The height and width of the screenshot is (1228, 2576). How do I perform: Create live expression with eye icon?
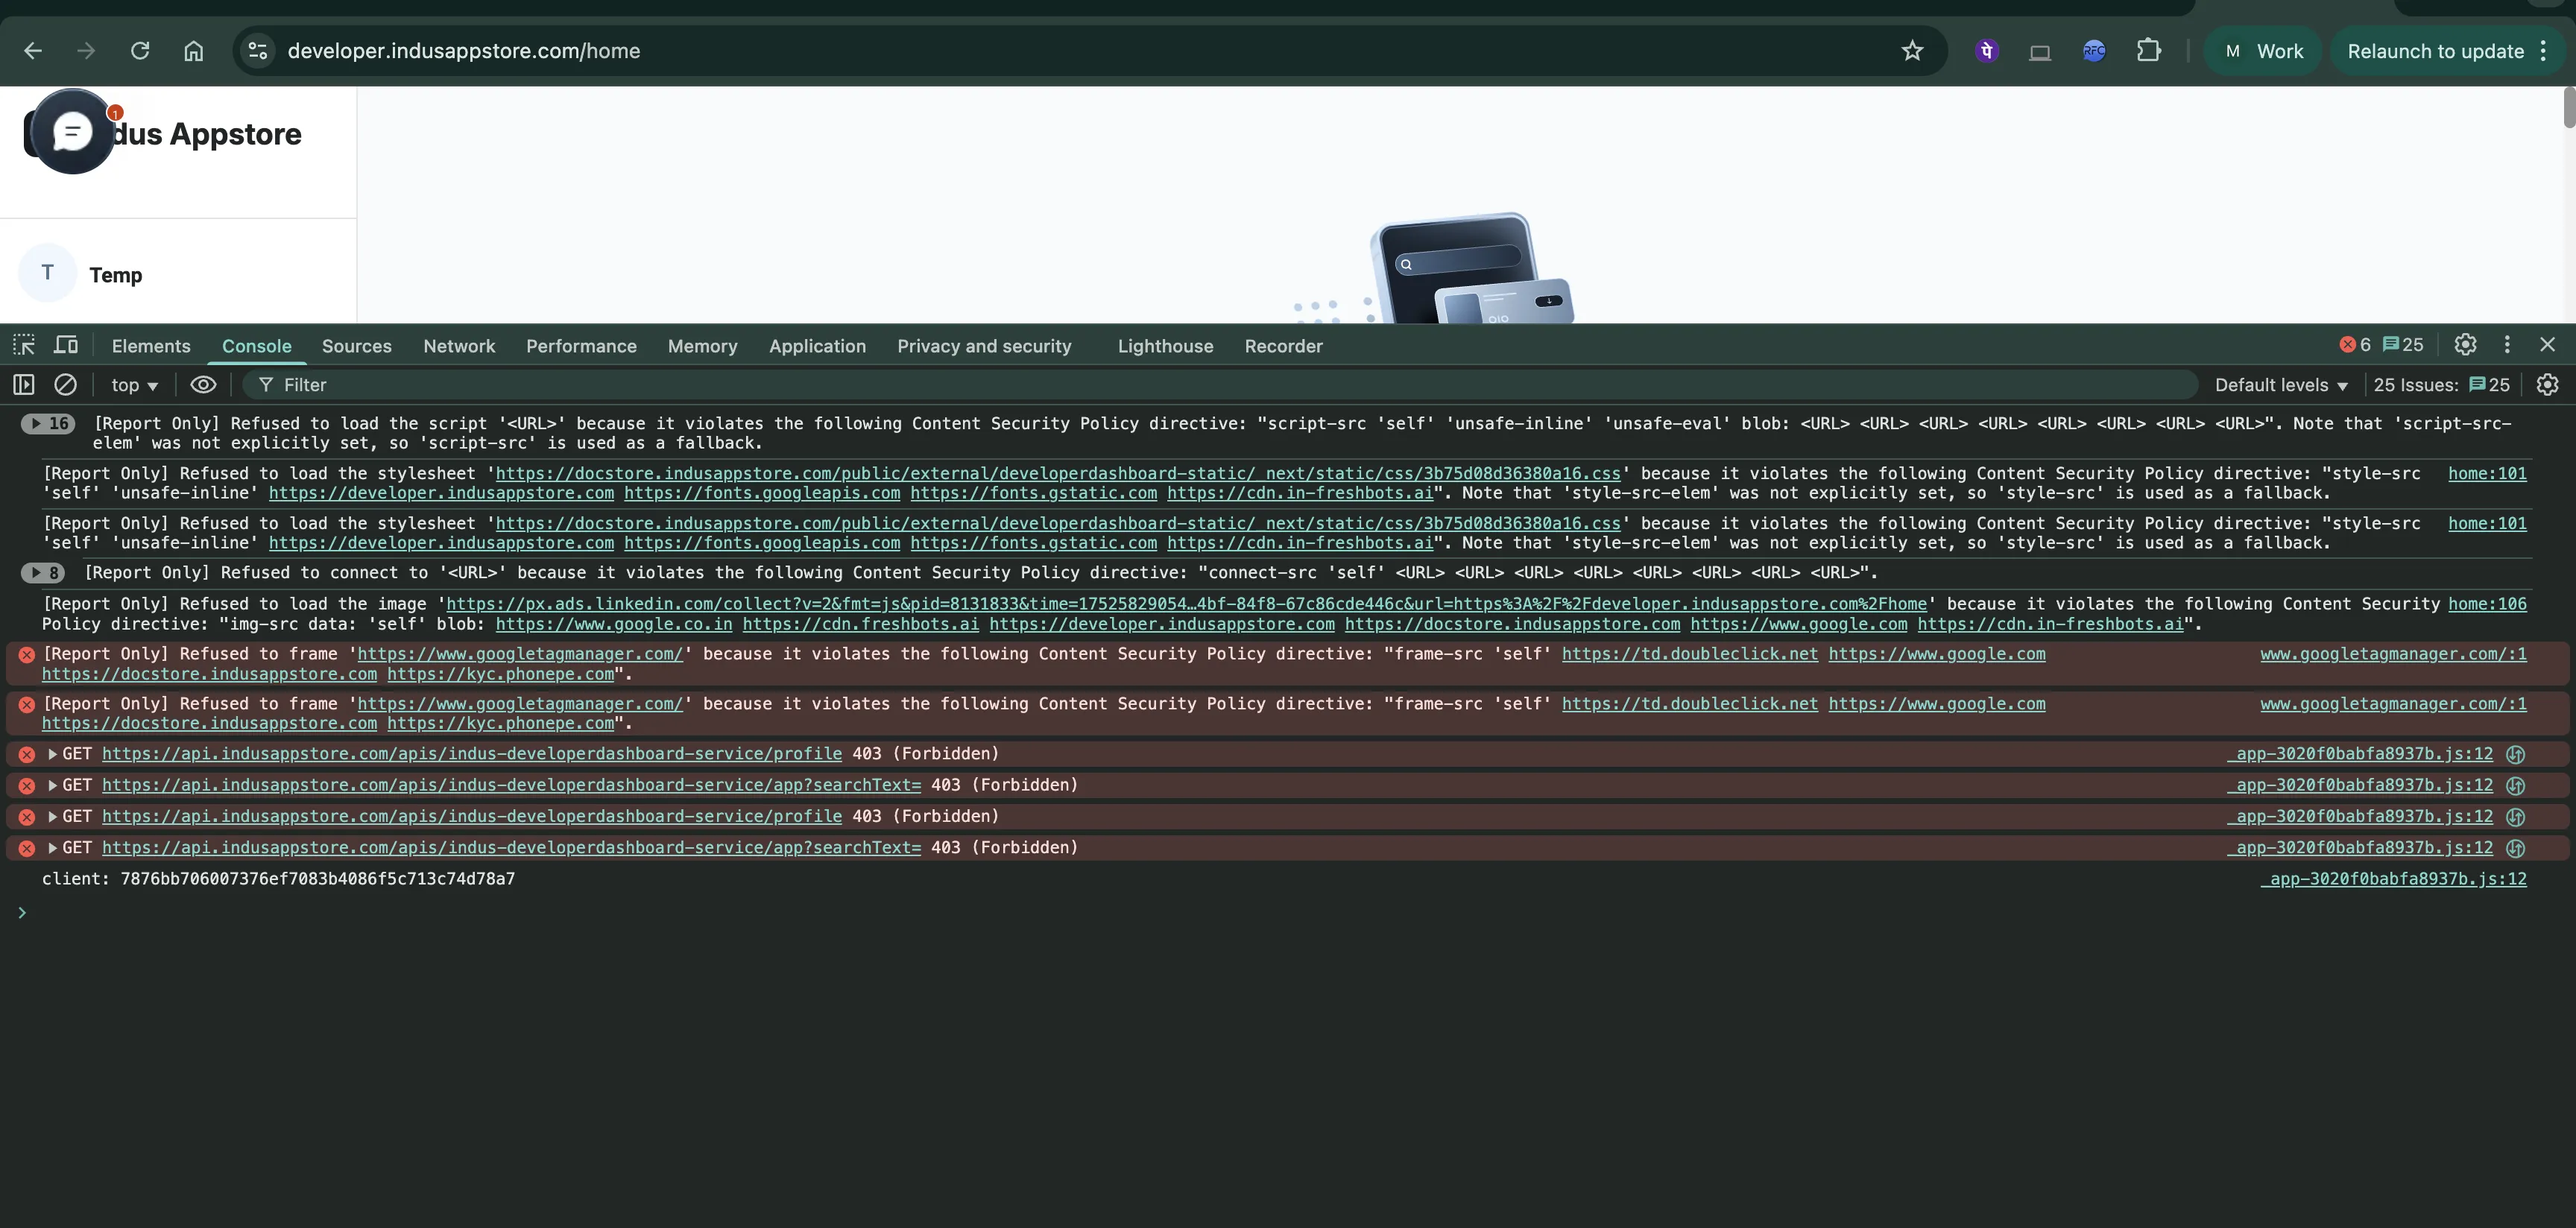point(203,385)
